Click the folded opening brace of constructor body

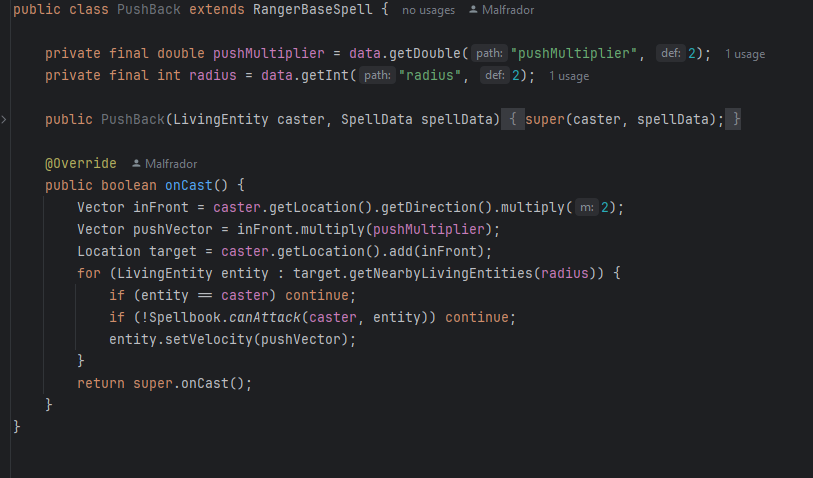click(x=513, y=120)
